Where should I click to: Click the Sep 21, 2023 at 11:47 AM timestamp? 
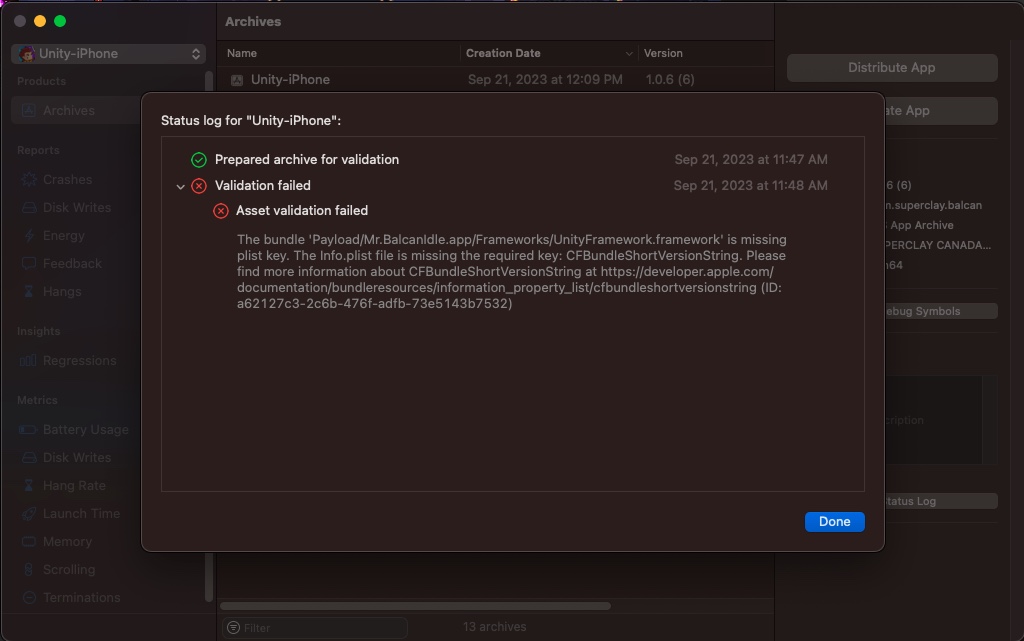click(x=750, y=160)
